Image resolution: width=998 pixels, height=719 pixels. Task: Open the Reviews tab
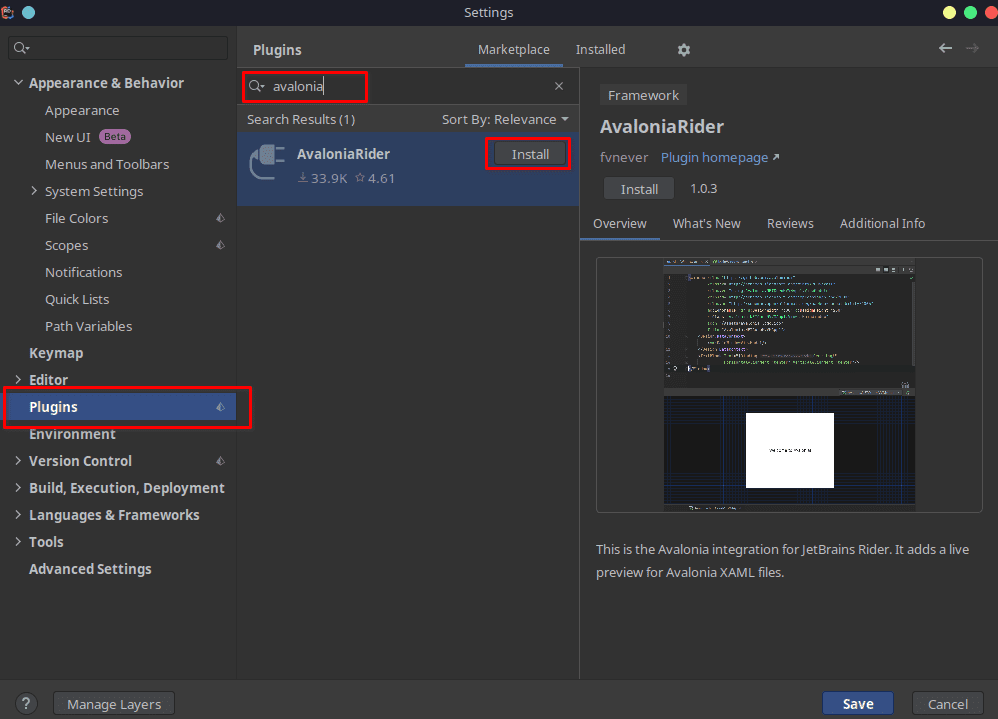790,223
